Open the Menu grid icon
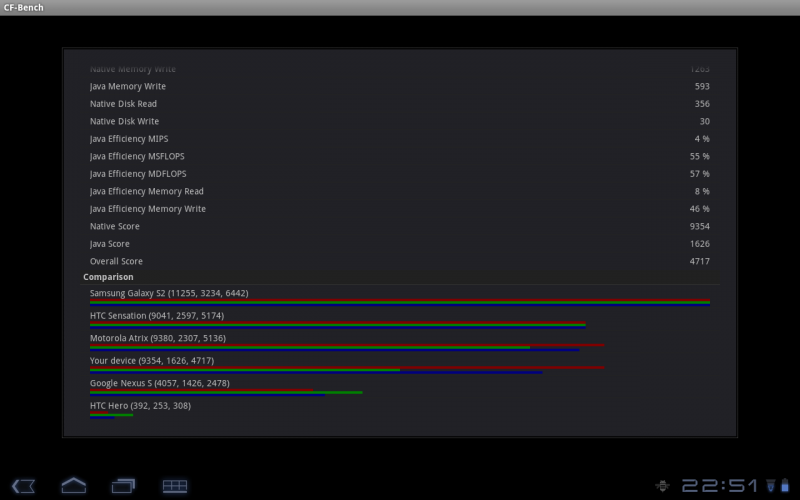This screenshot has height=500, width=800. click(x=175, y=485)
